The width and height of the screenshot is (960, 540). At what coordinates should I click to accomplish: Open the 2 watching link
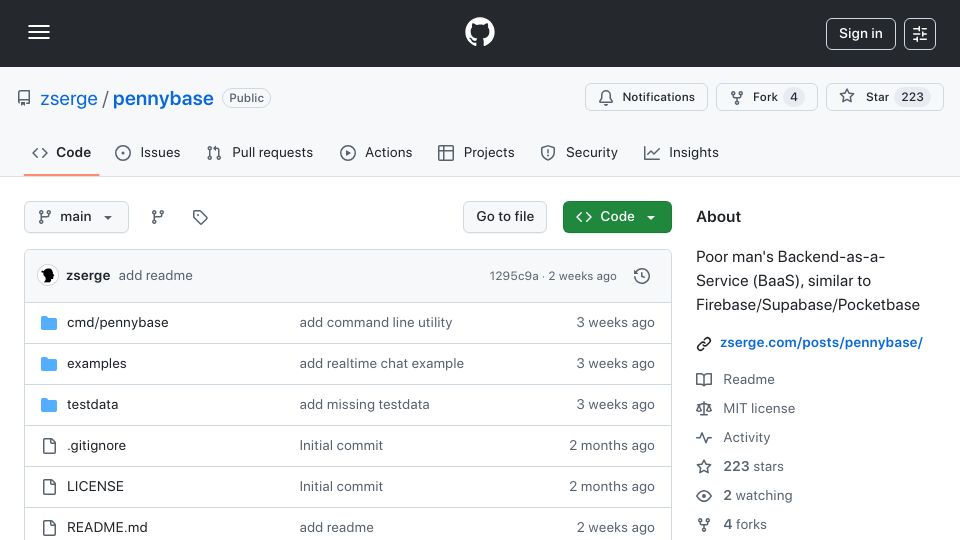coord(757,495)
